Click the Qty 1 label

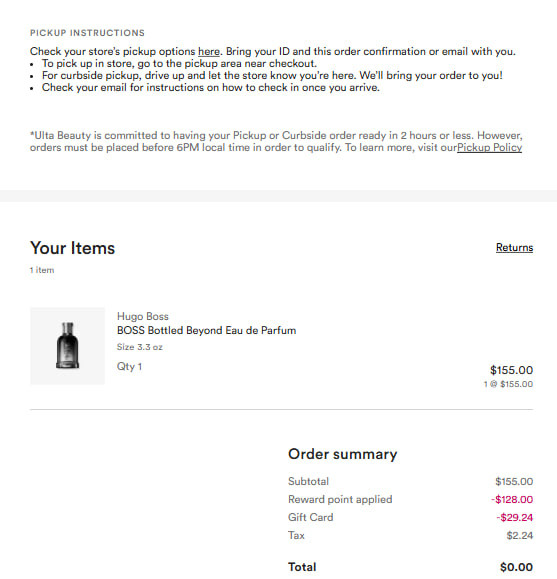click(x=129, y=366)
